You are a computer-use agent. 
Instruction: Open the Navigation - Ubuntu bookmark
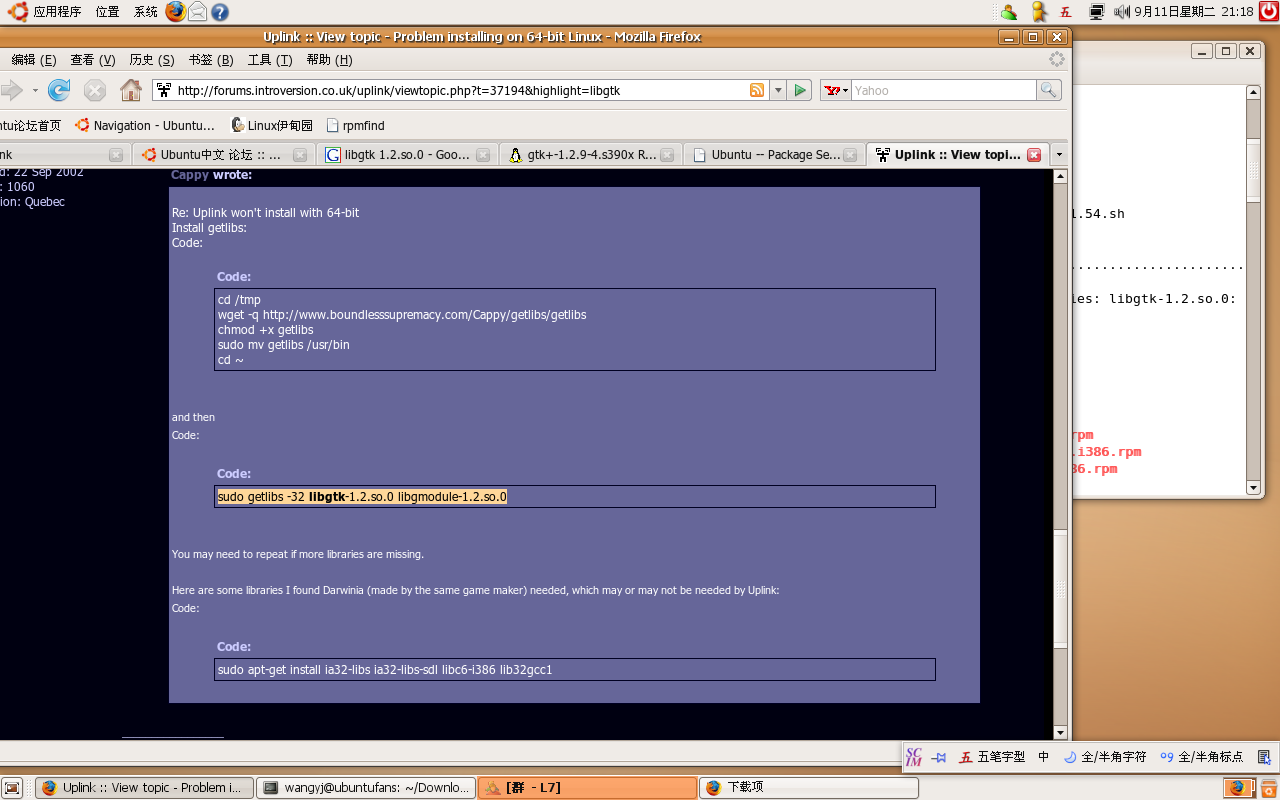(x=145, y=125)
